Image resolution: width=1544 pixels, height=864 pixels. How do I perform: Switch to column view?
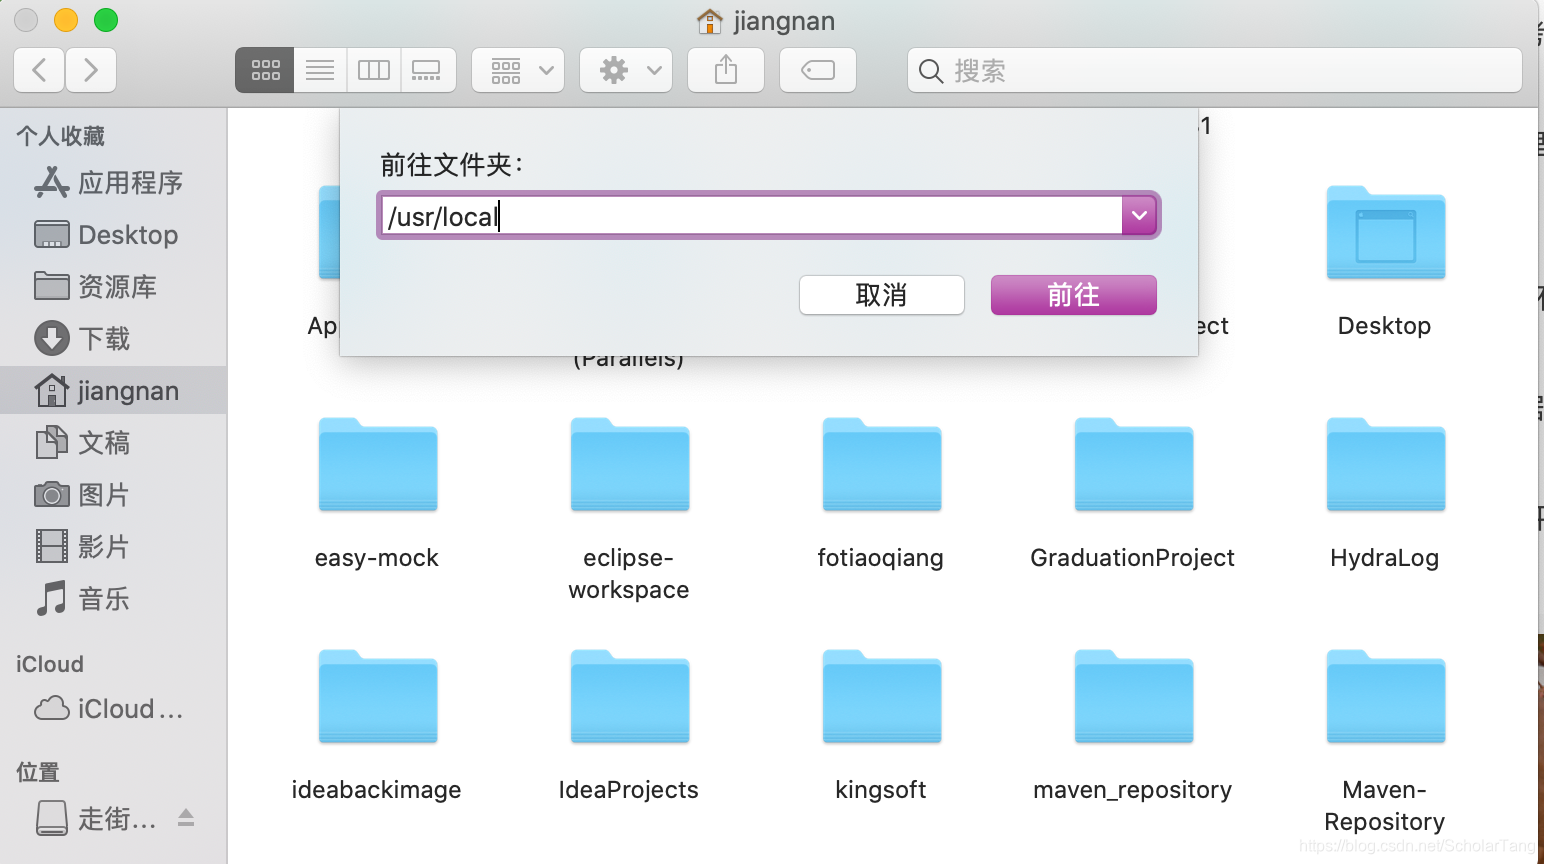pyautogui.click(x=374, y=70)
